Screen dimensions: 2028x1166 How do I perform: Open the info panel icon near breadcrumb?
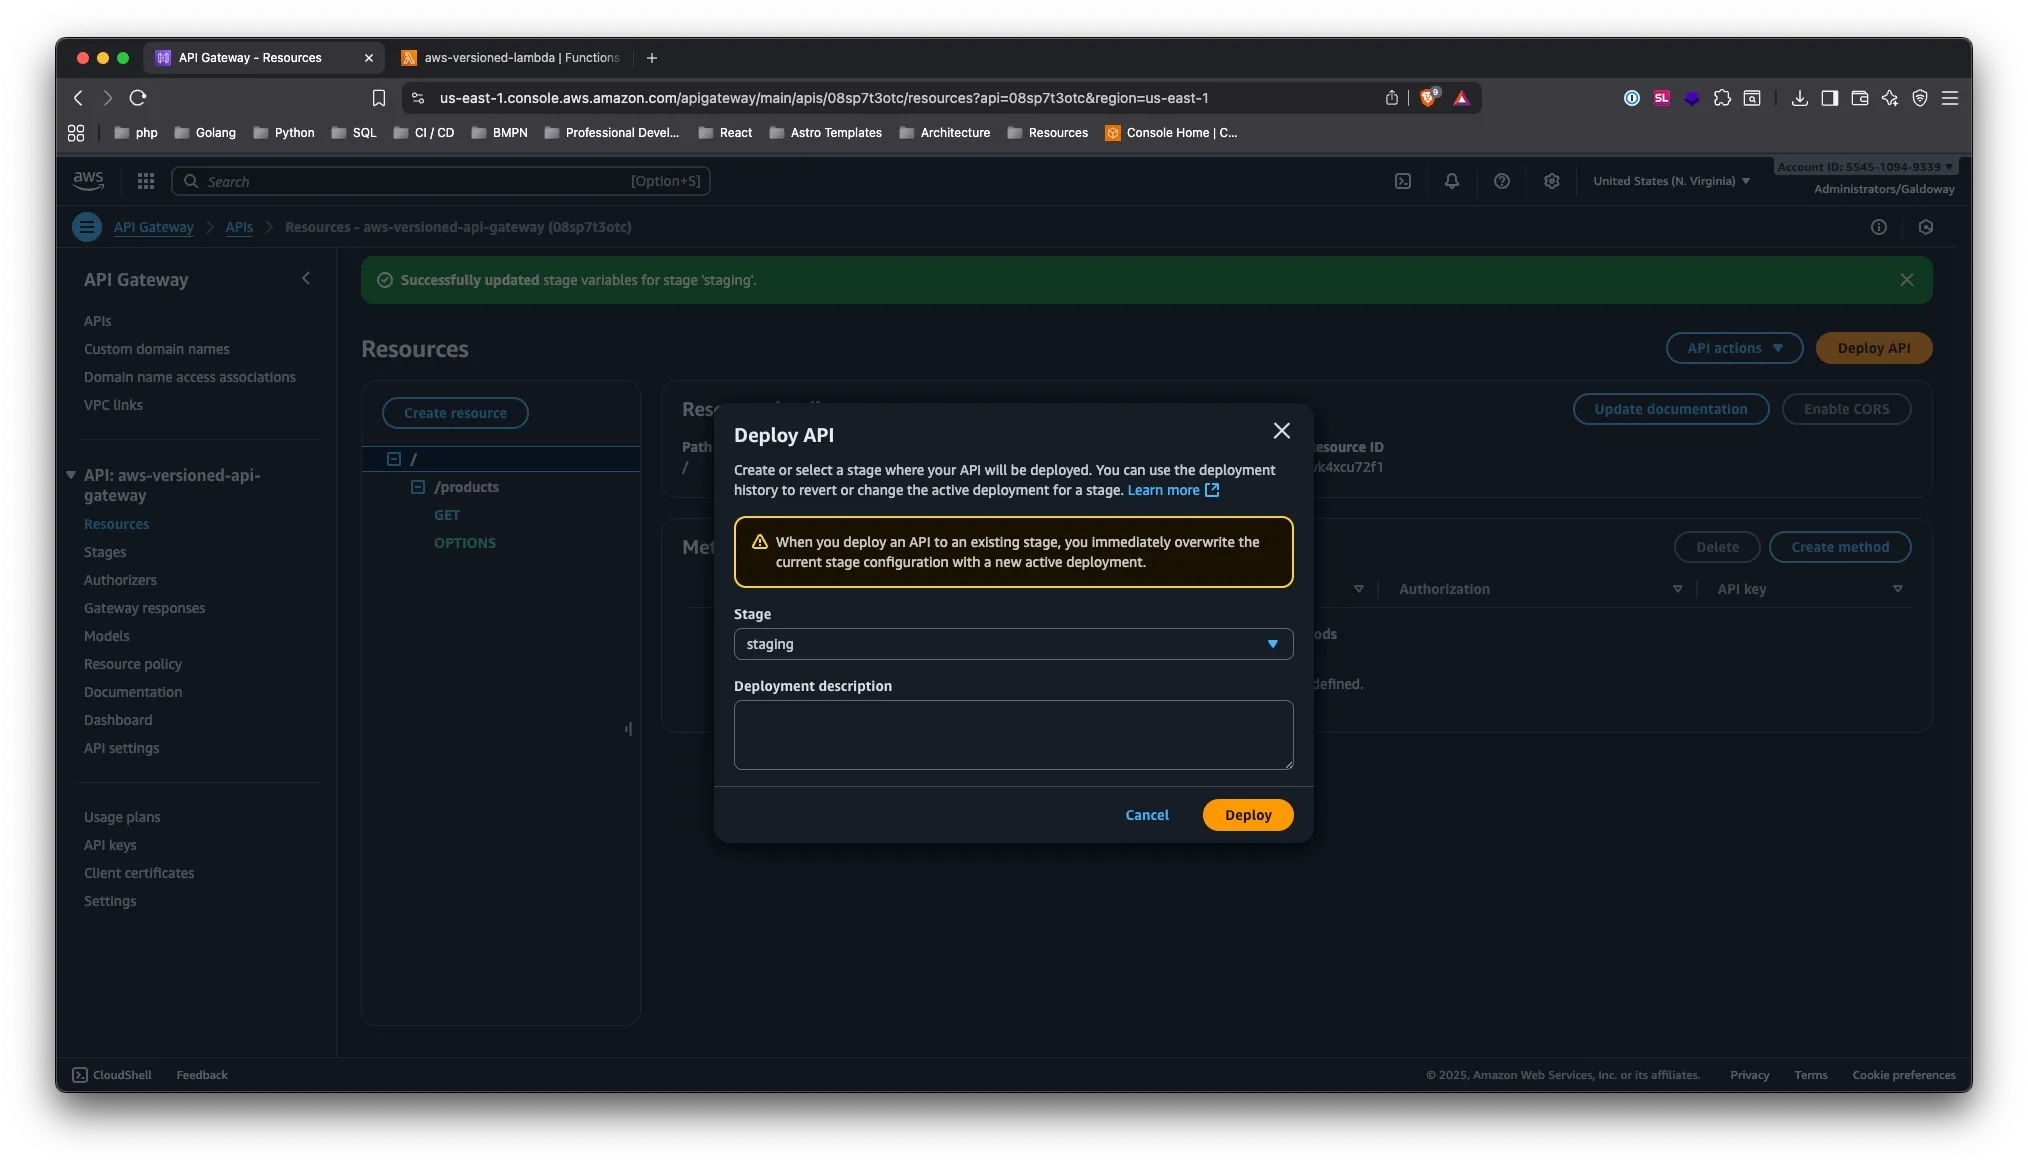1878,227
